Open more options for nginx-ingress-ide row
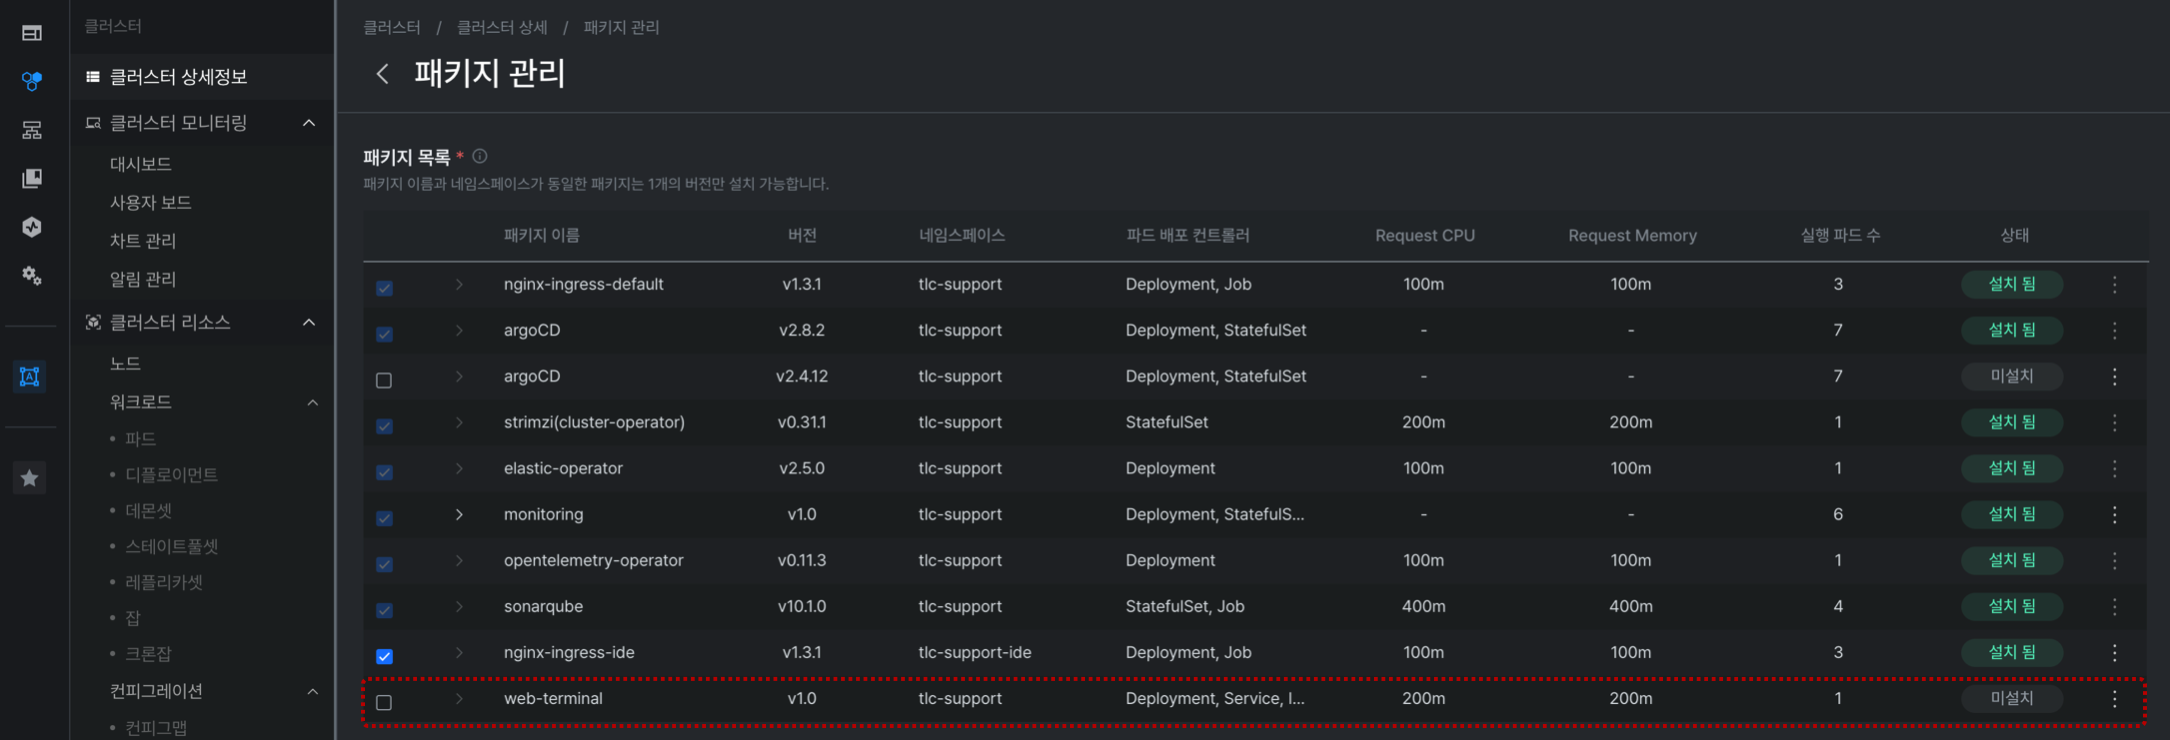The height and width of the screenshot is (740, 2170). pos(2114,653)
